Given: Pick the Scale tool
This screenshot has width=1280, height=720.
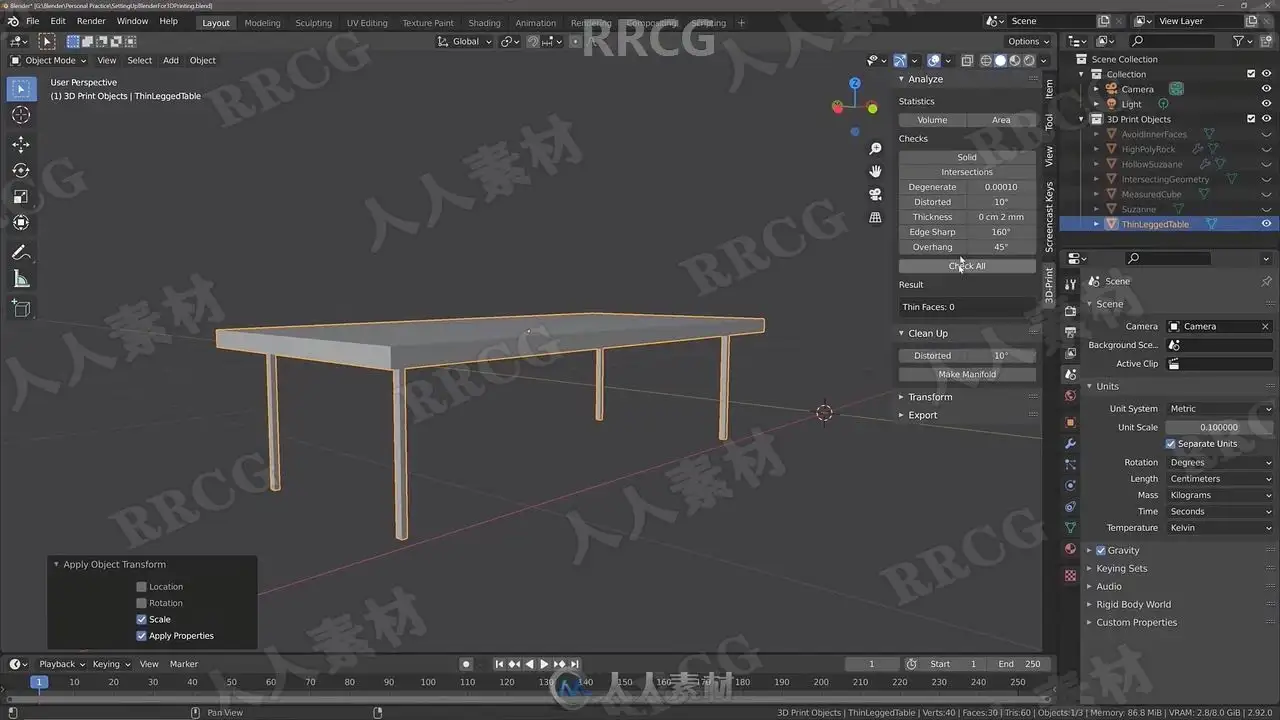Looking at the screenshot, I should pyautogui.click(x=21, y=197).
